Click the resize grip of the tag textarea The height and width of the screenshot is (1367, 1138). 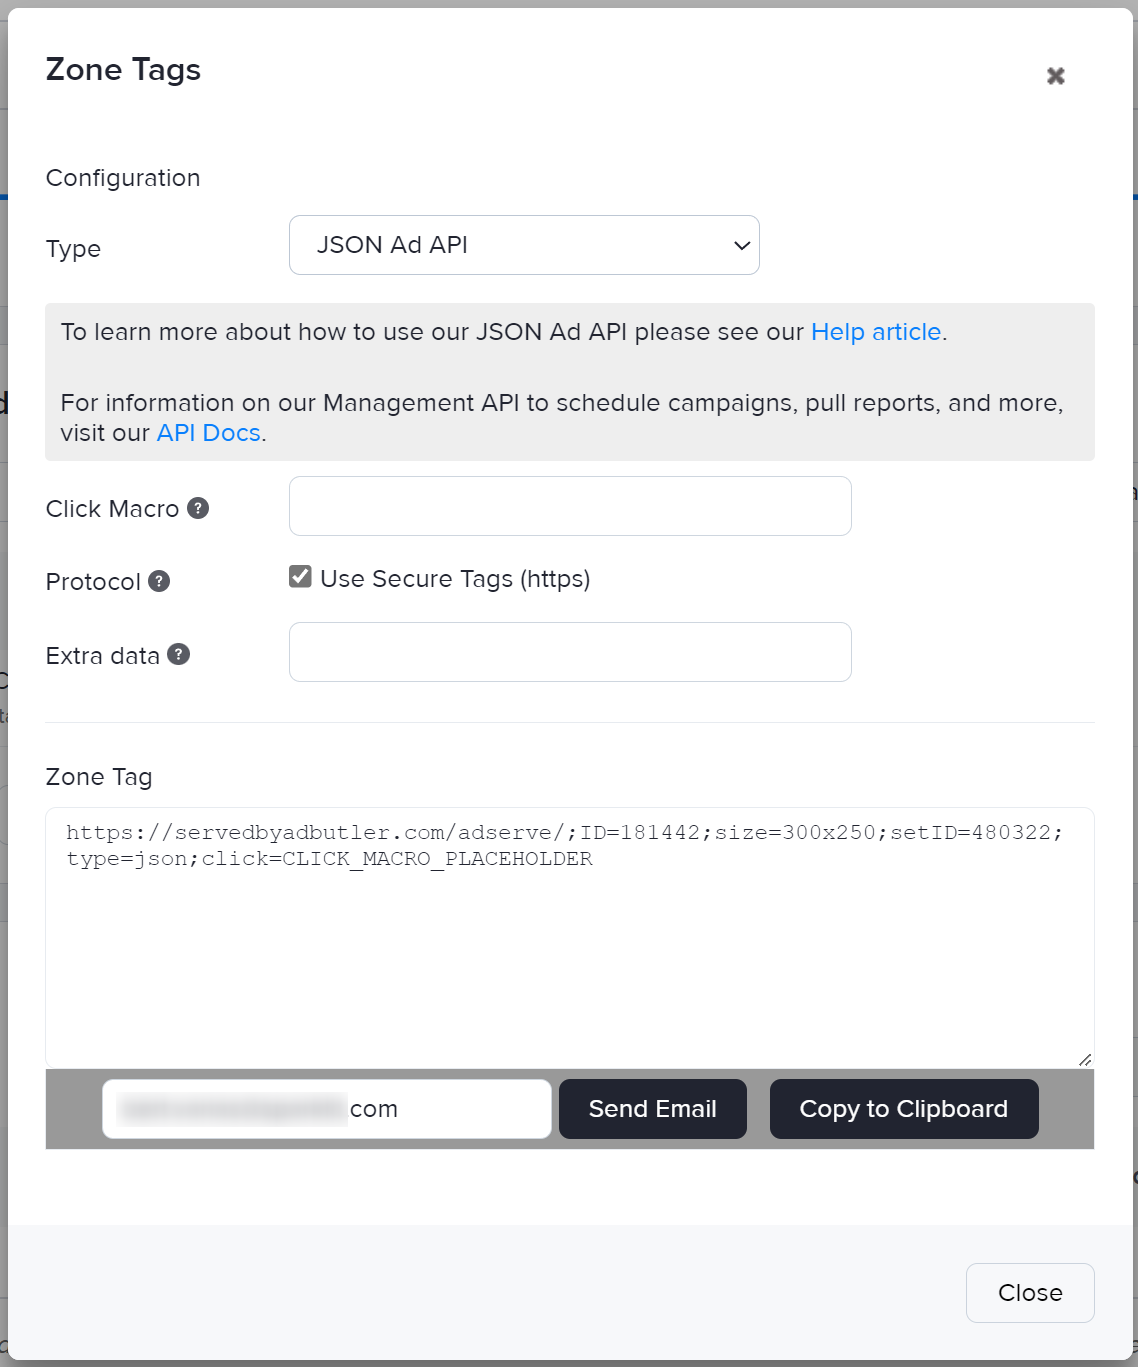coord(1083,1057)
